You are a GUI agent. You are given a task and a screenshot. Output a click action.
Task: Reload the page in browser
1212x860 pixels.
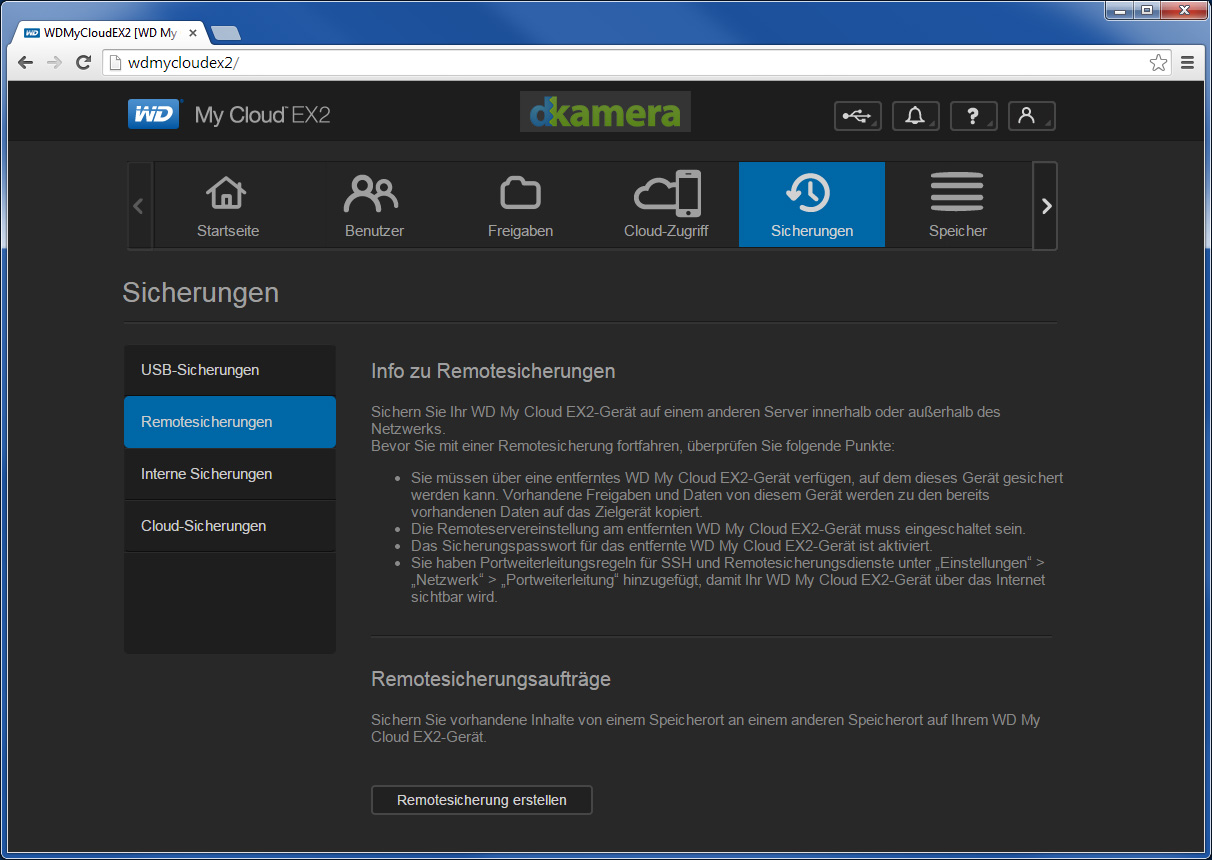(84, 63)
